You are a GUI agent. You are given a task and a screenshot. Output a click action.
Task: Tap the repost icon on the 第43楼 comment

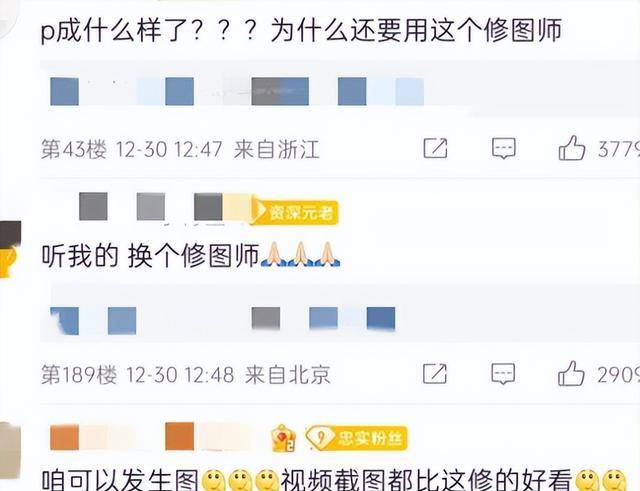pos(435,149)
